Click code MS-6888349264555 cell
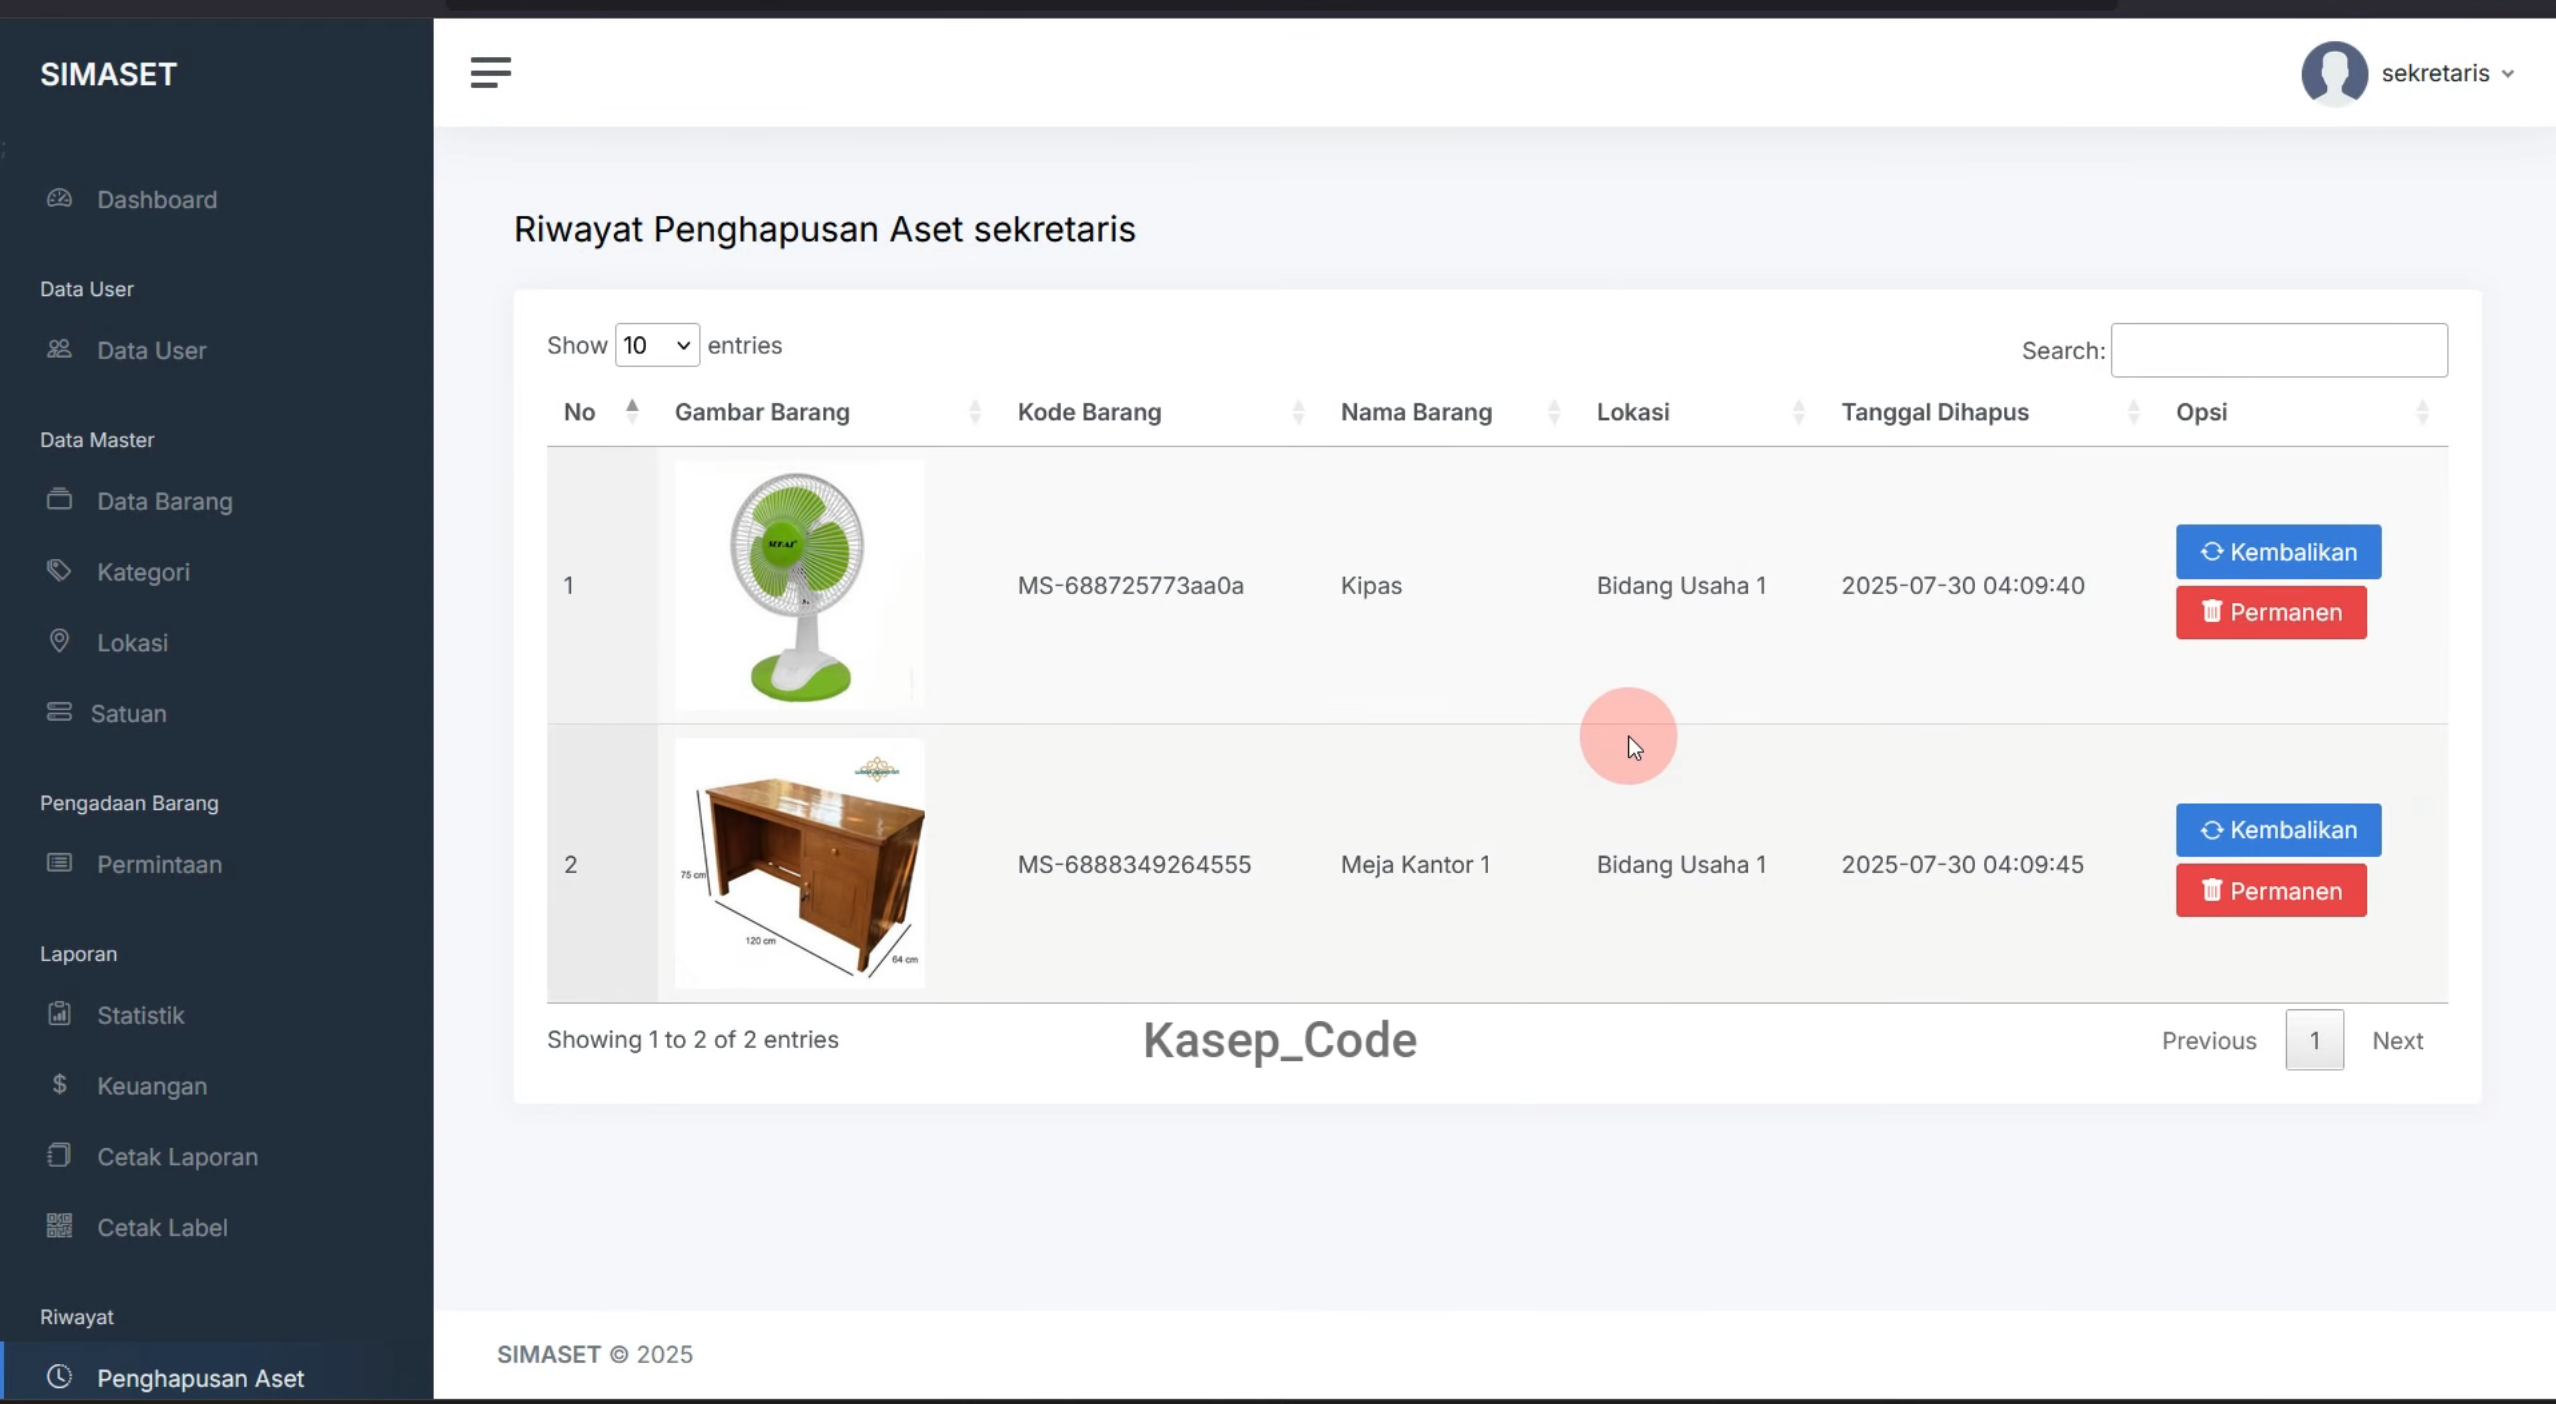2556x1404 pixels. [x=1134, y=864]
